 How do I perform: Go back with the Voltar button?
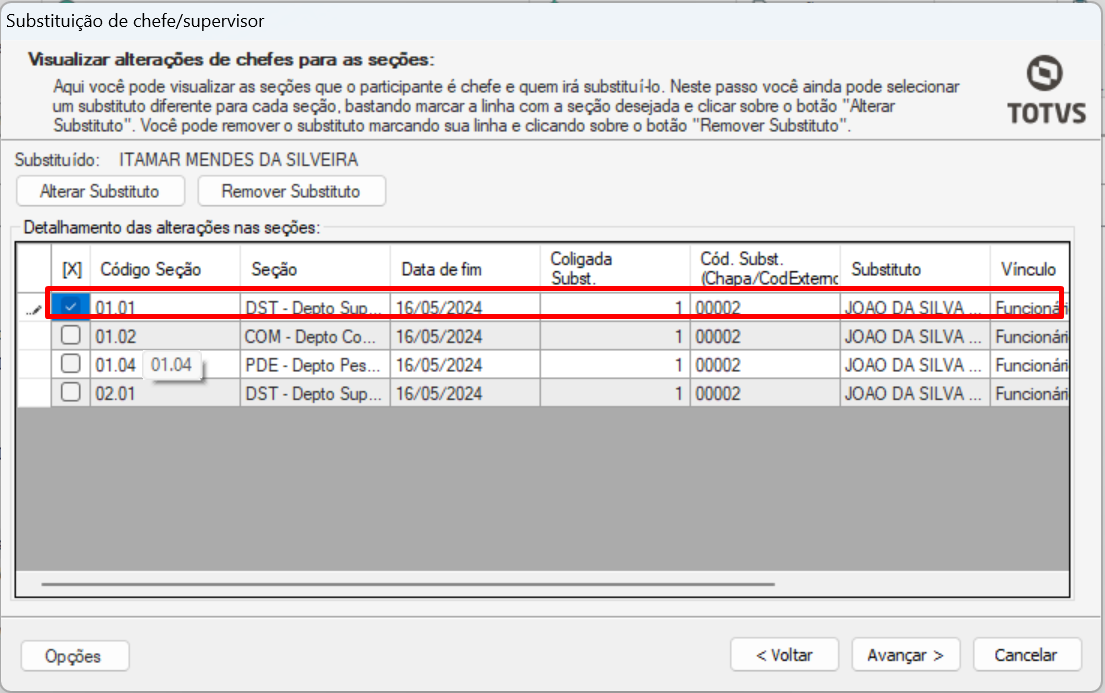click(784, 655)
